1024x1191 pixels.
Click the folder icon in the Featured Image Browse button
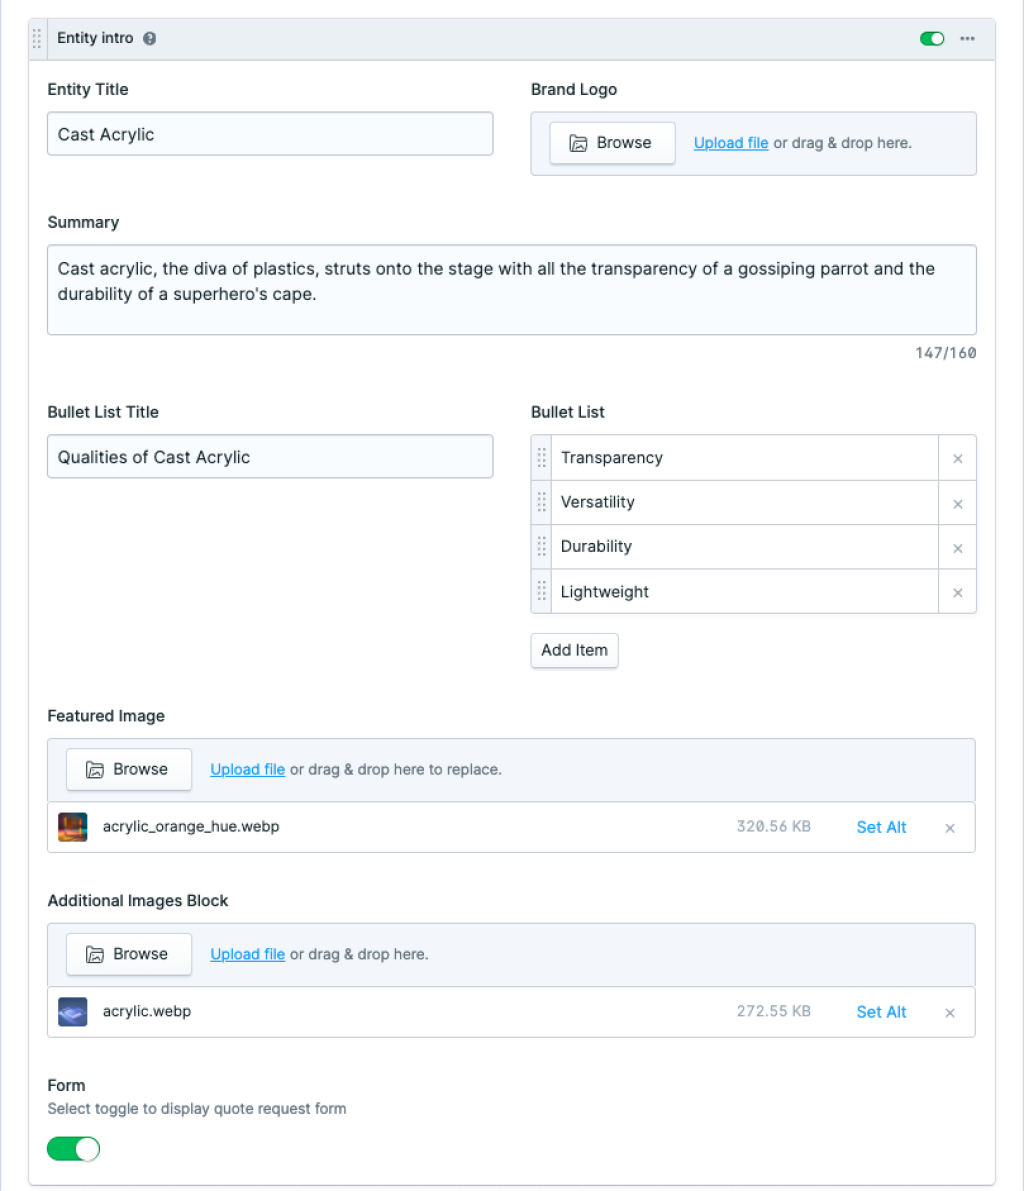pos(95,769)
